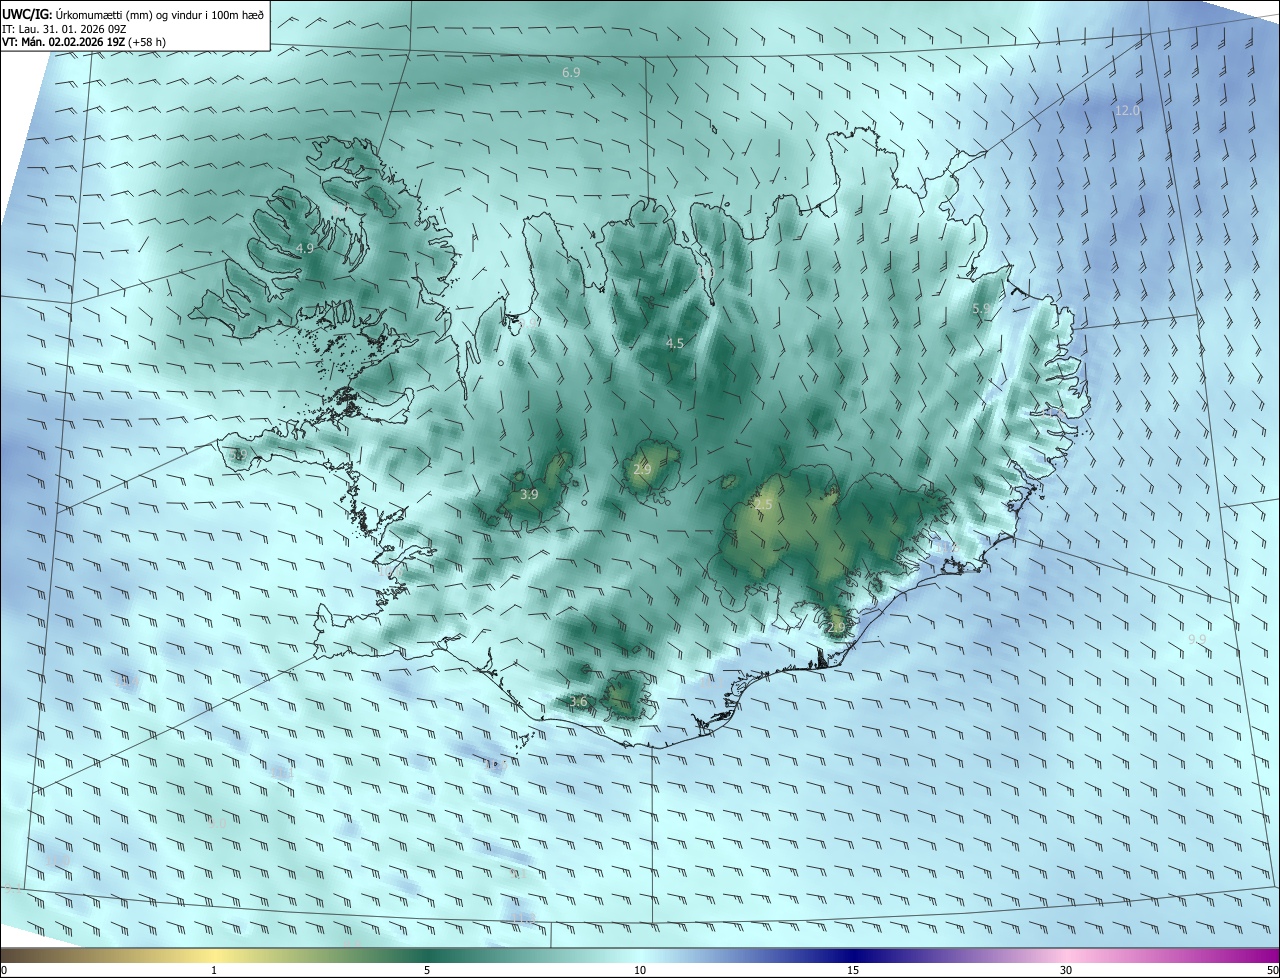
Task: Click the '30' tick on the color scale
Action: click(1066, 970)
